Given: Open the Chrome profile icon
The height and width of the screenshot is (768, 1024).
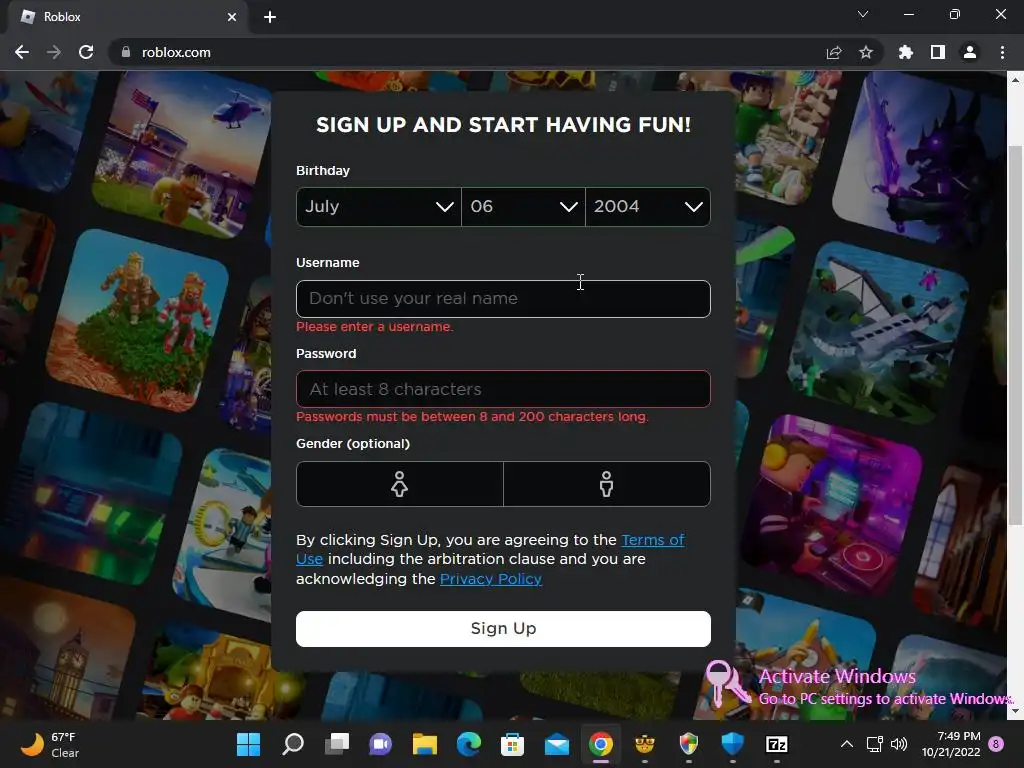Looking at the screenshot, I should (970, 52).
